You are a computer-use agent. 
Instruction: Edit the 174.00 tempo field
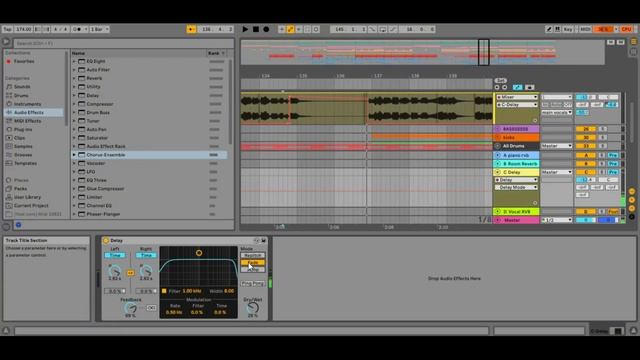pyautogui.click(x=23, y=29)
